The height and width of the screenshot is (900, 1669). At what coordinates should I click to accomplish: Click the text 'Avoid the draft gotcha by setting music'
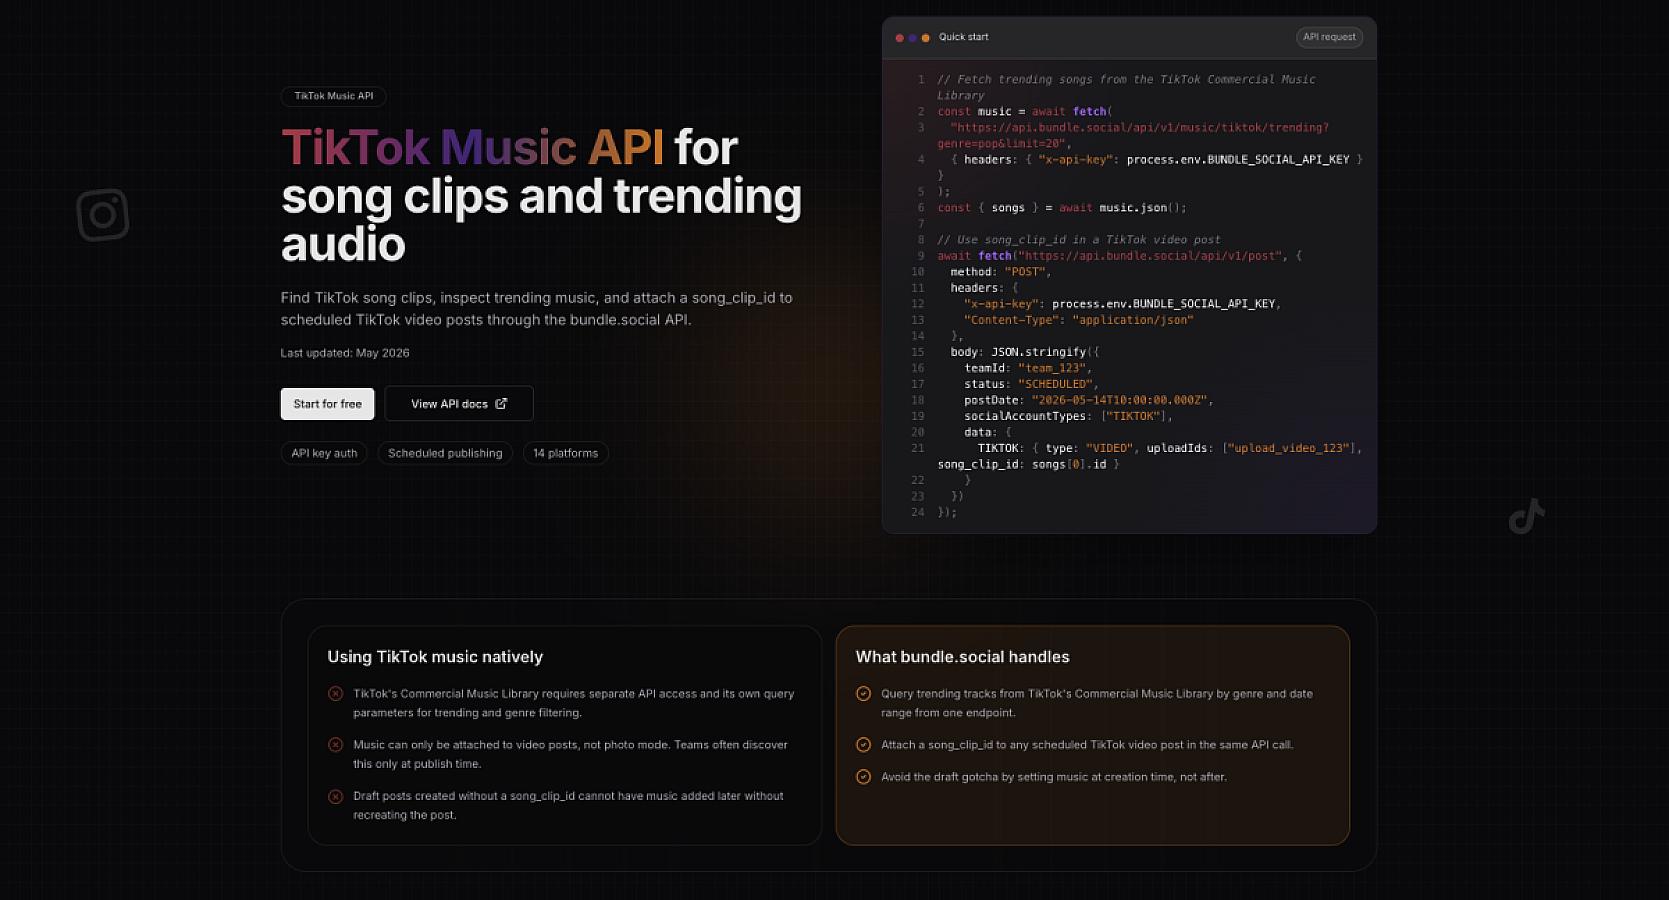coord(1054,777)
